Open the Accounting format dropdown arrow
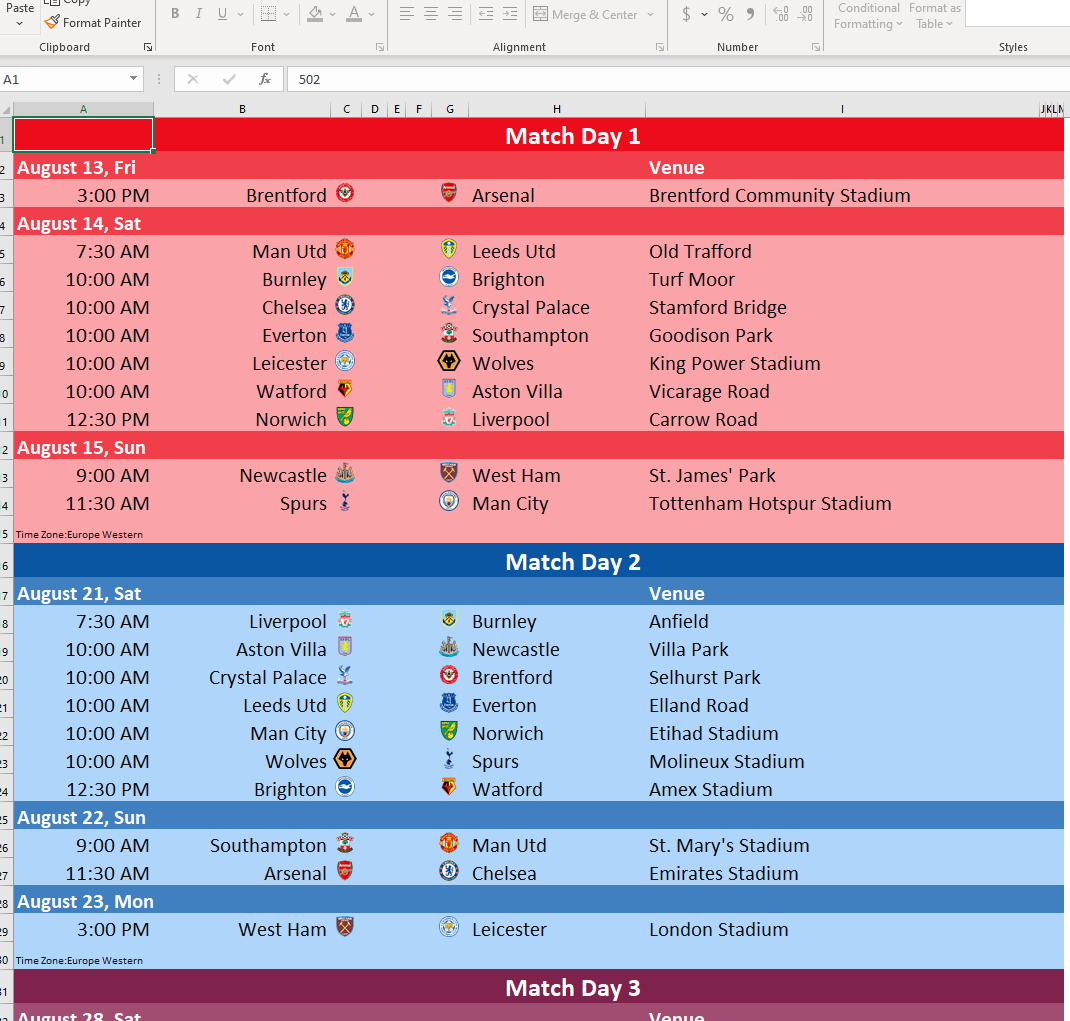The image size is (1070, 1021). click(x=704, y=14)
